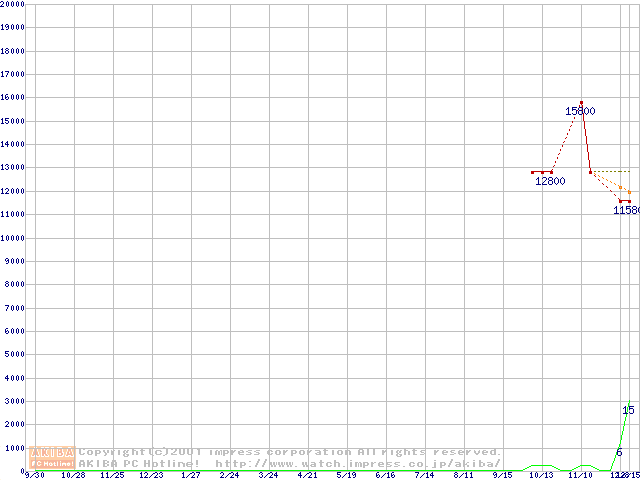Screen dimensions: 640x480
Task: Click the 12800 price label
Action: (x=550, y=181)
